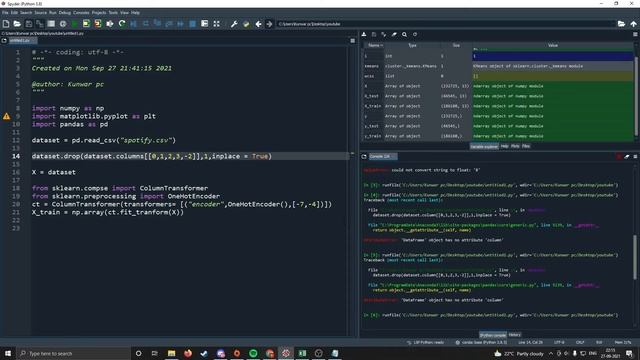The height and width of the screenshot is (360, 640).
Task: Go forward using the right arrow icon
Action: [269, 24]
